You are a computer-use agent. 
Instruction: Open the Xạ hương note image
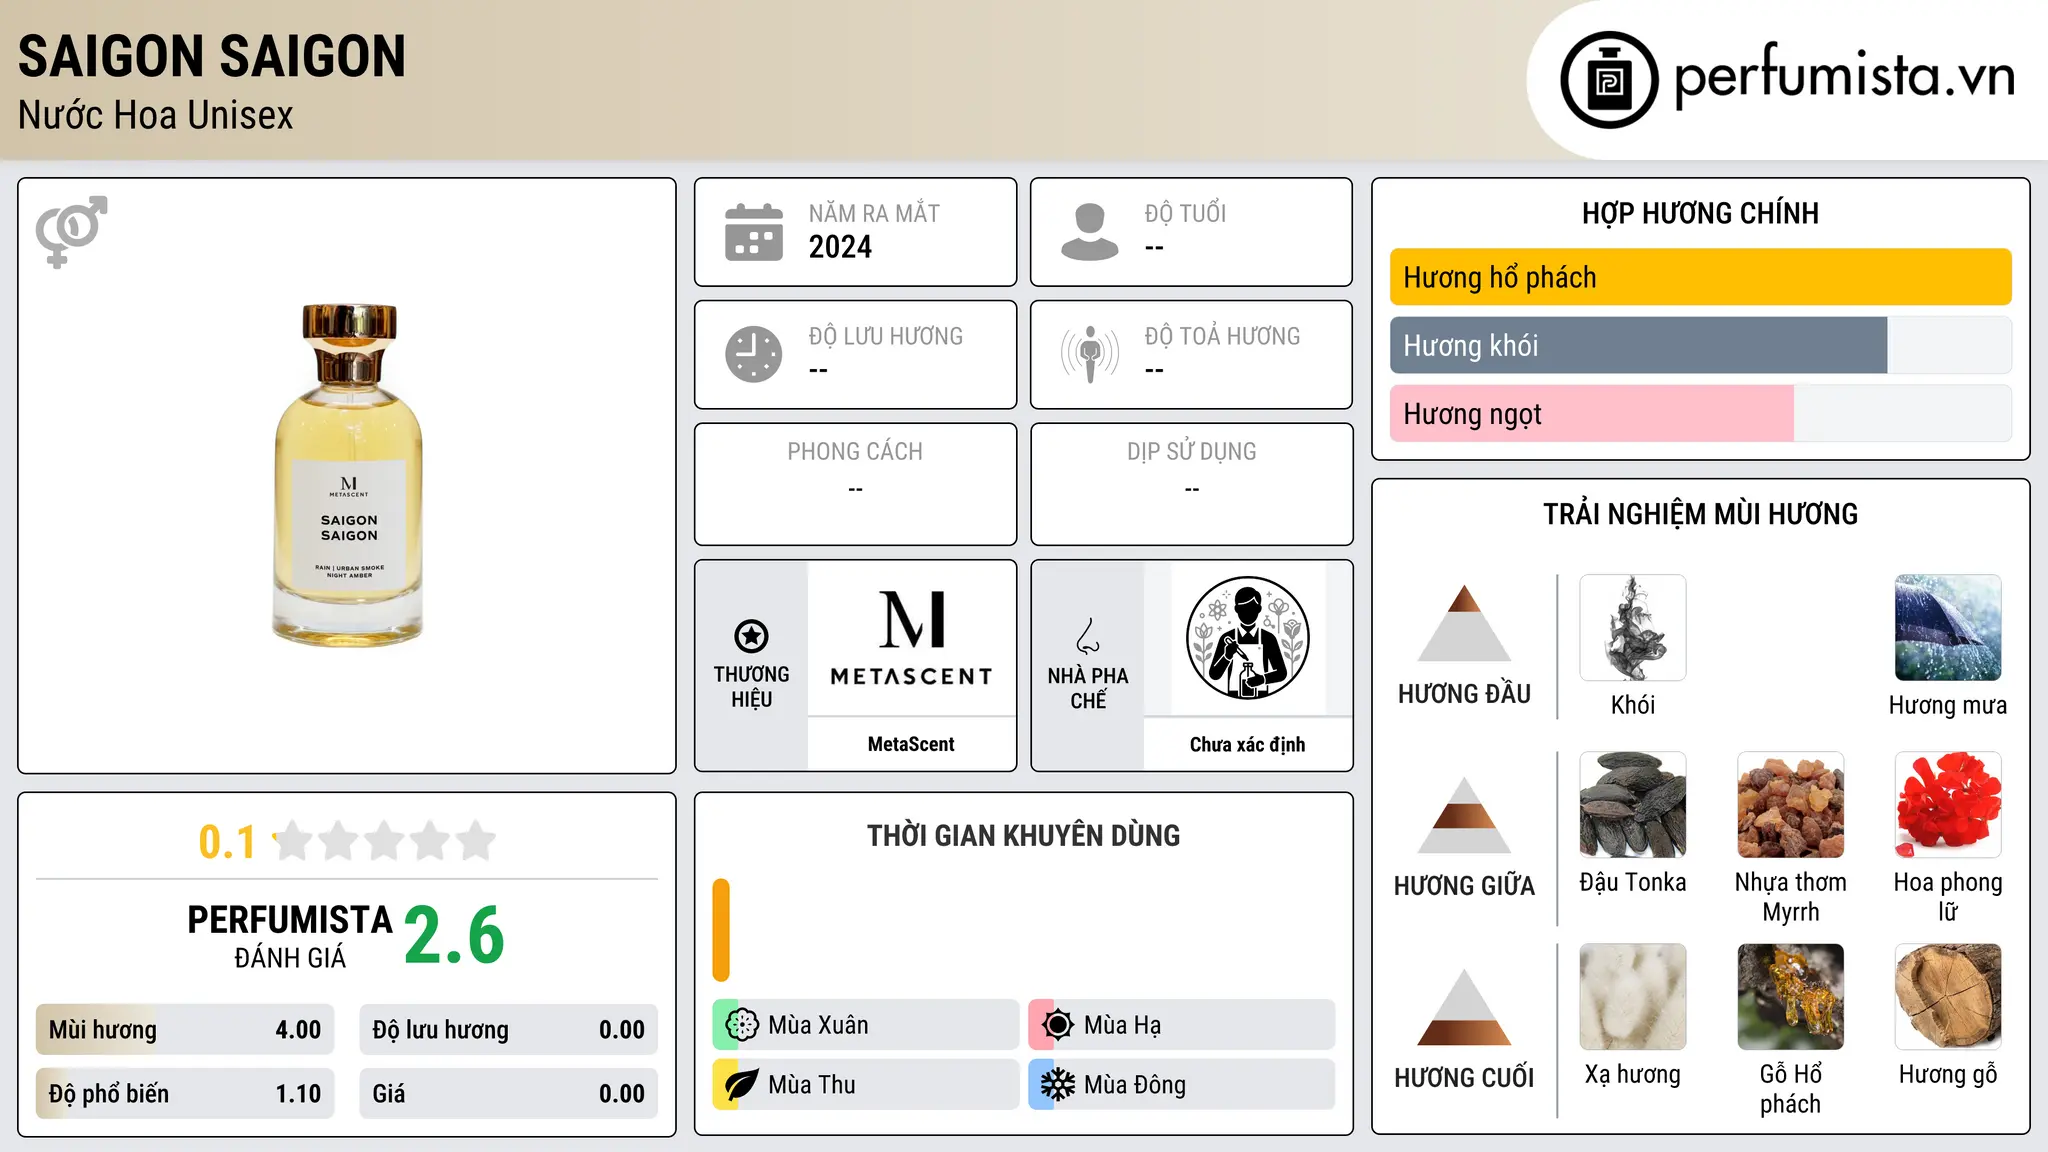(x=1633, y=997)
